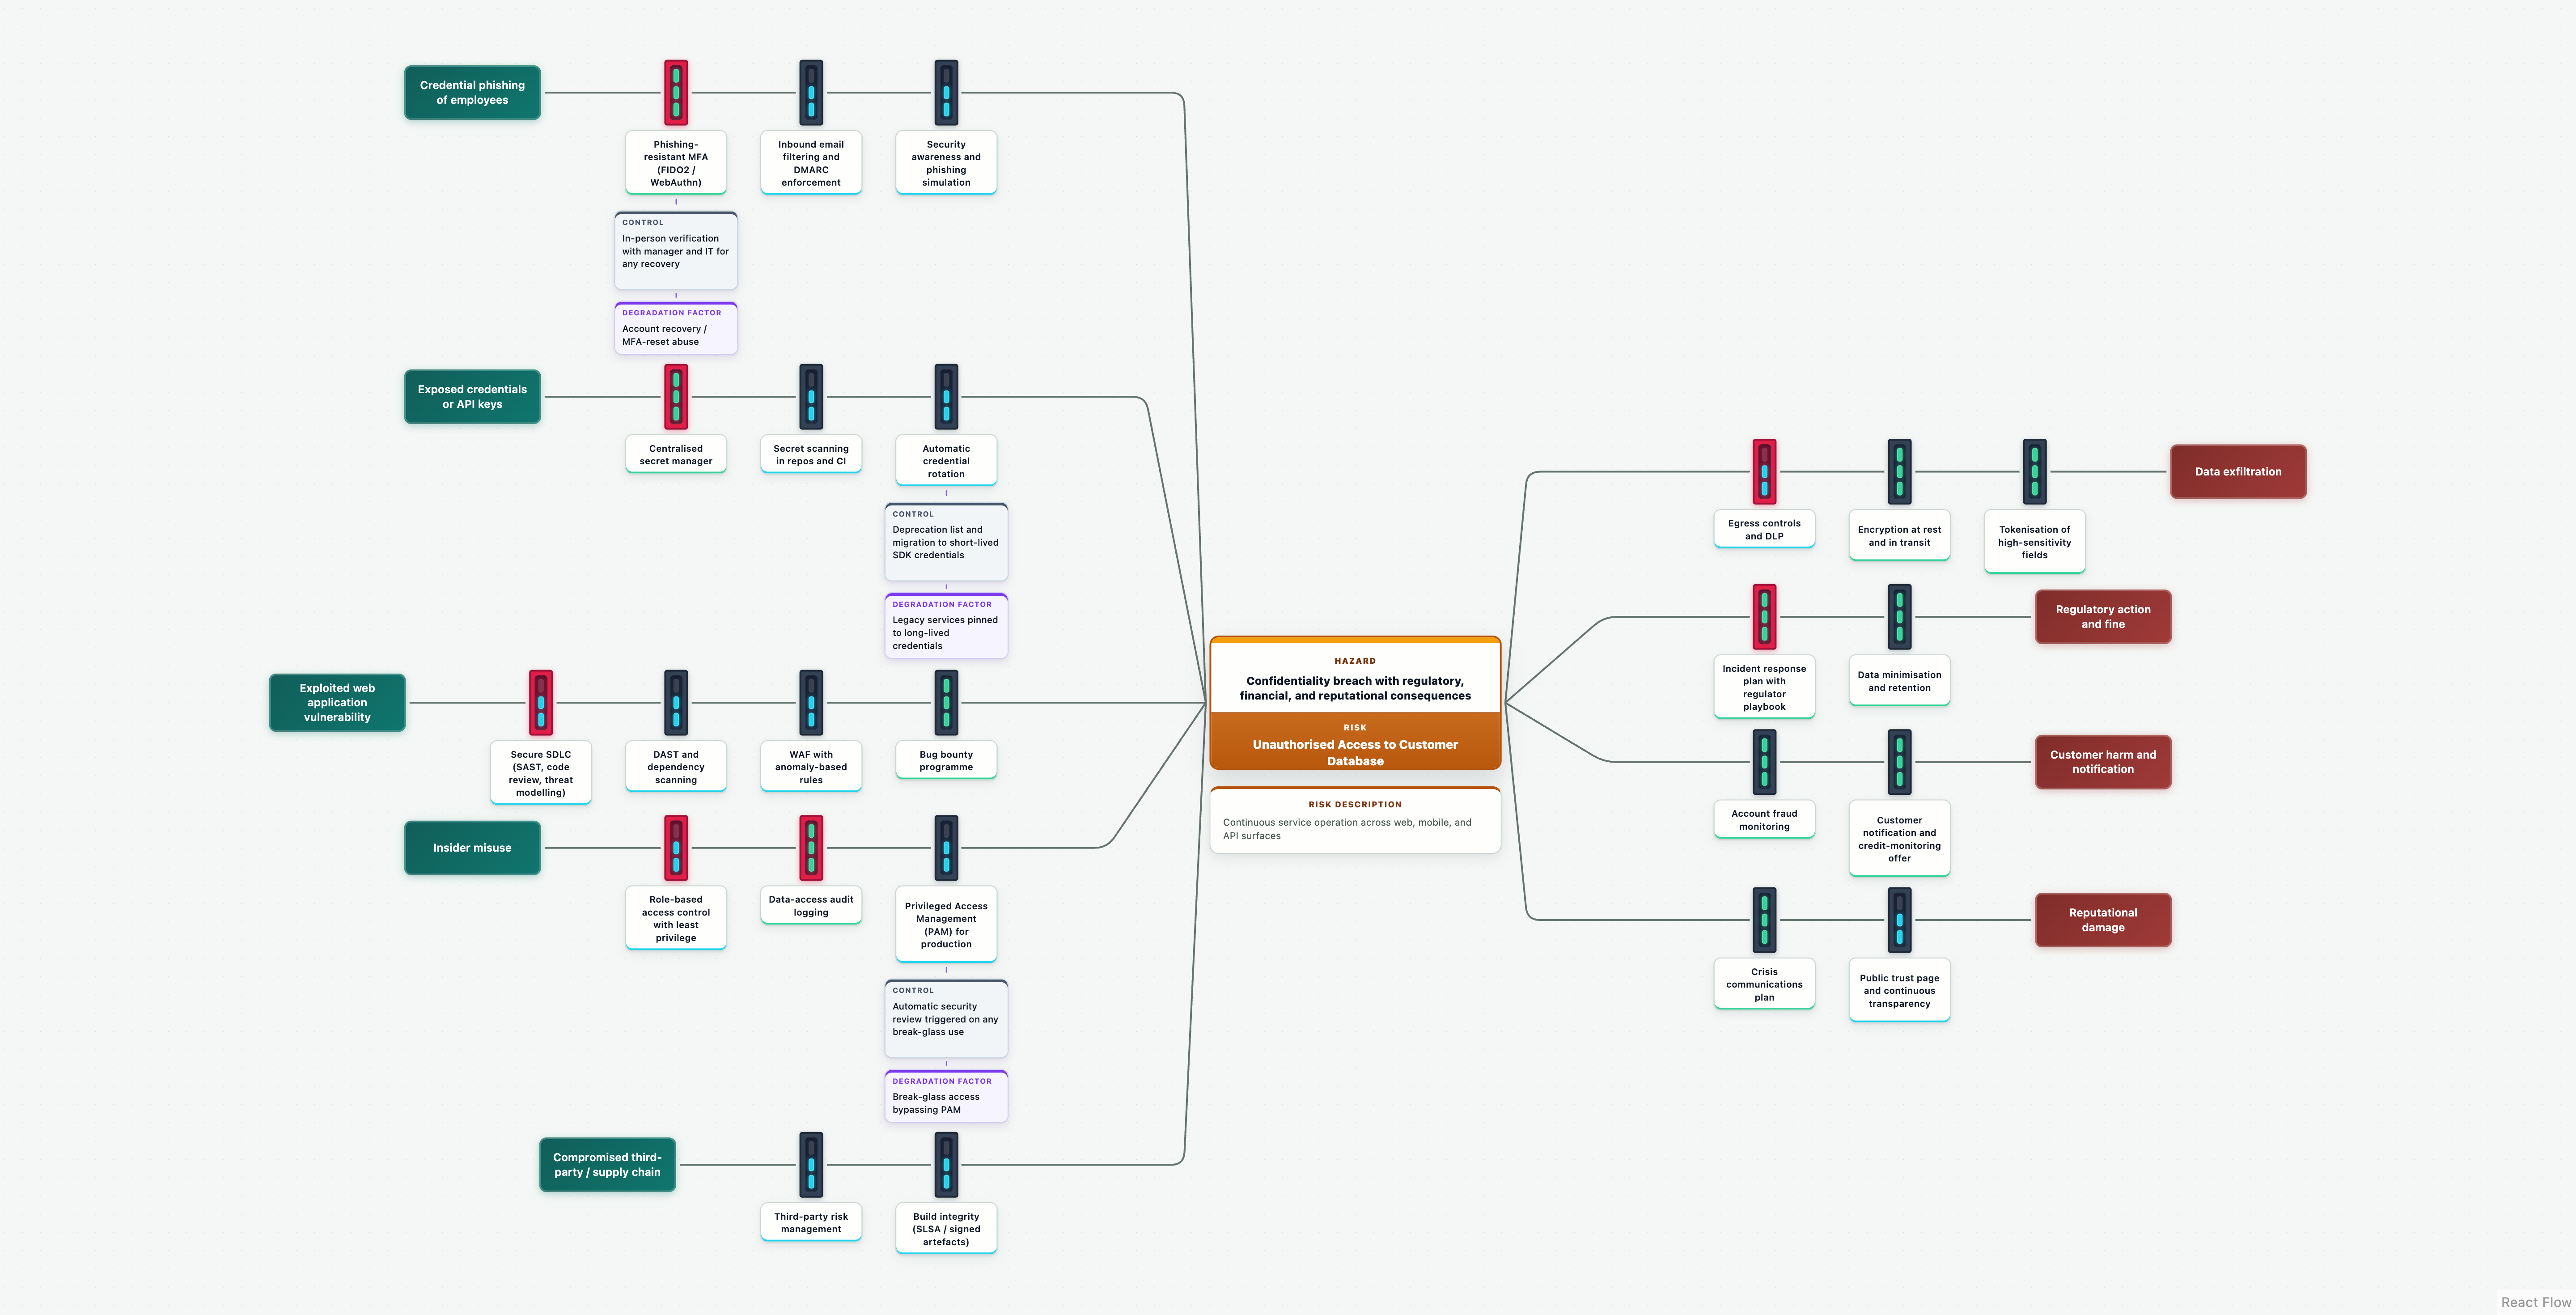
Task: Click the Encryption at rest barrier icon
Action: coord(1899,472)
